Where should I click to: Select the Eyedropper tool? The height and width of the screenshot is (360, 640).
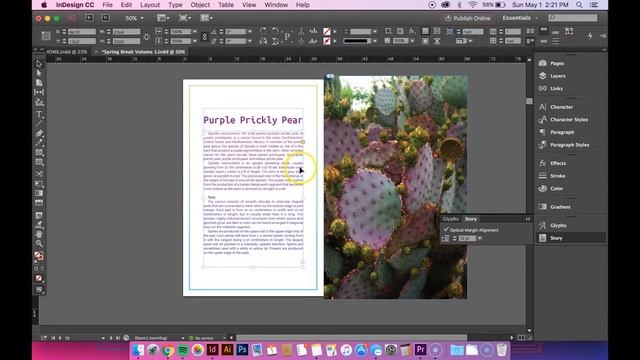pyautogui.click(x=39, y=224)
